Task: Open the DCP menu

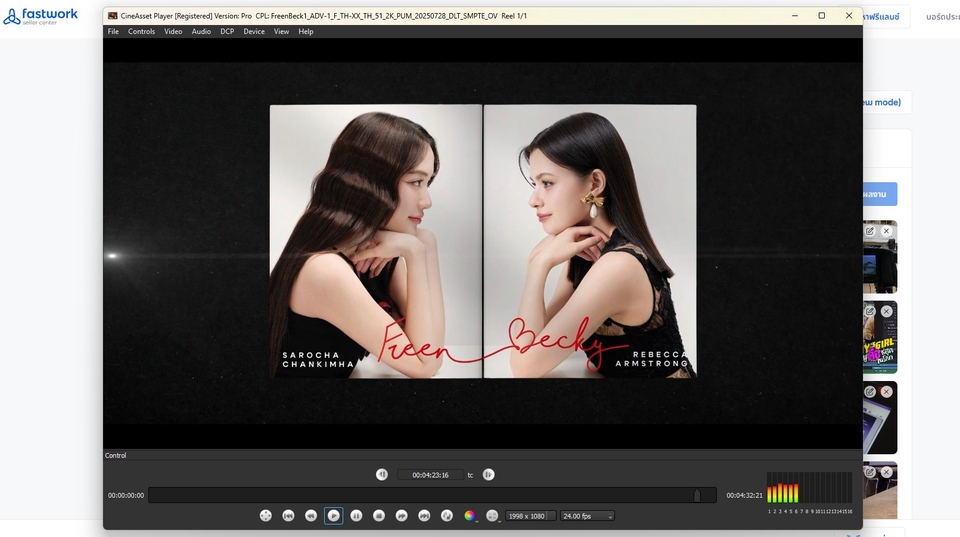Action: [227, 31]
